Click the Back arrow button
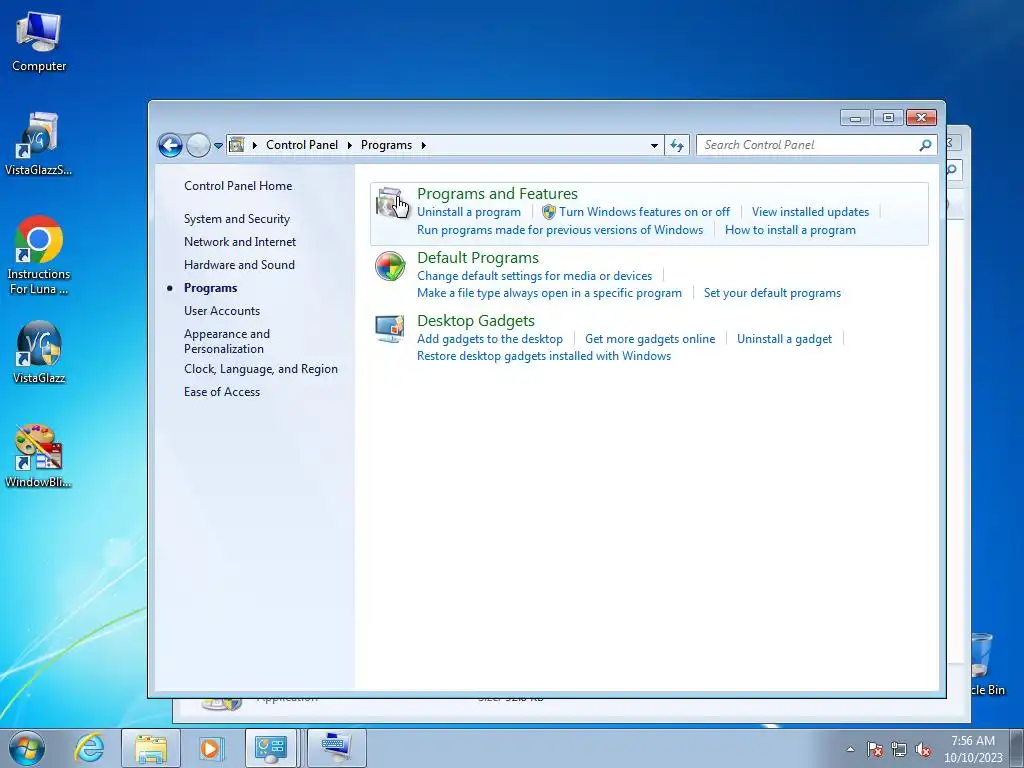The width and height of the screenshot is (1024, 768). coord(170,145)
